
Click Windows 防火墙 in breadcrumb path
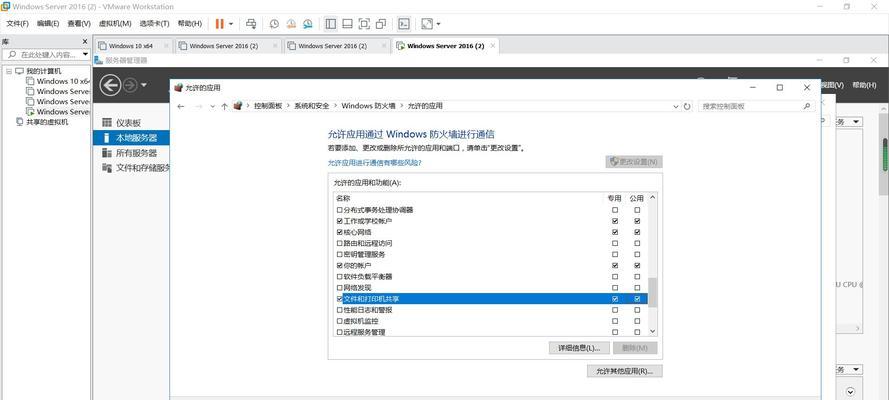click(369, 106)
